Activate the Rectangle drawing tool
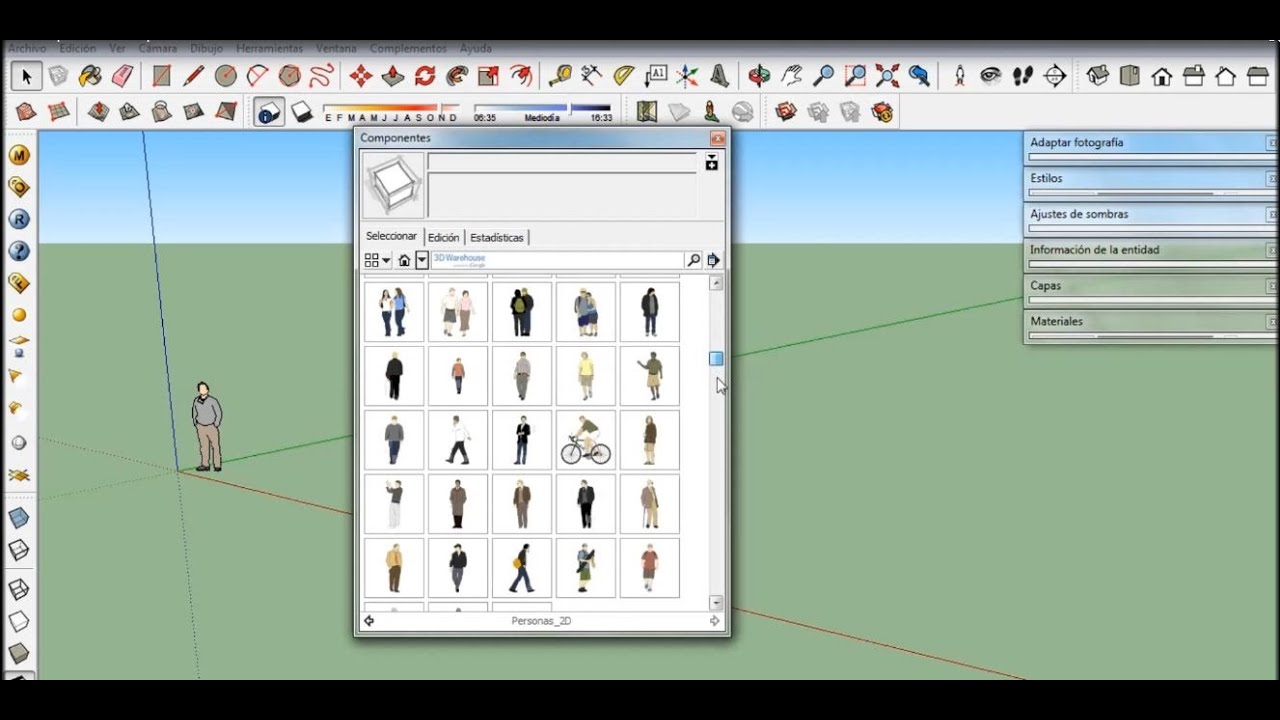Screen dimensions: 1280x720 pos(160,76)
